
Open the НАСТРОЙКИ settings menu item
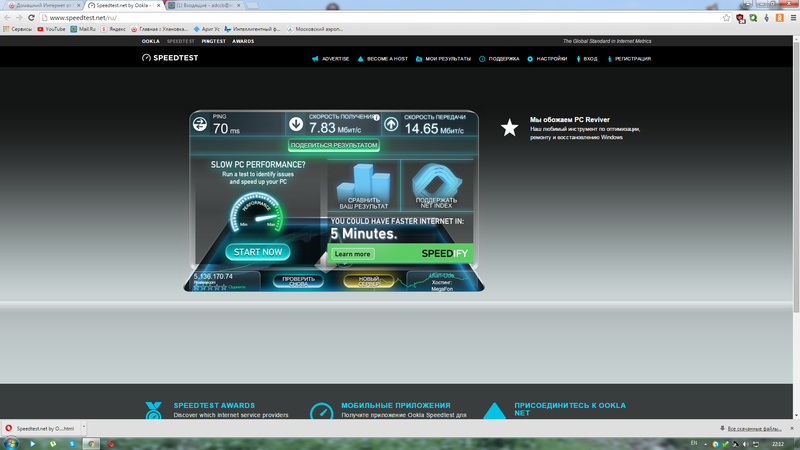point(547,59)
